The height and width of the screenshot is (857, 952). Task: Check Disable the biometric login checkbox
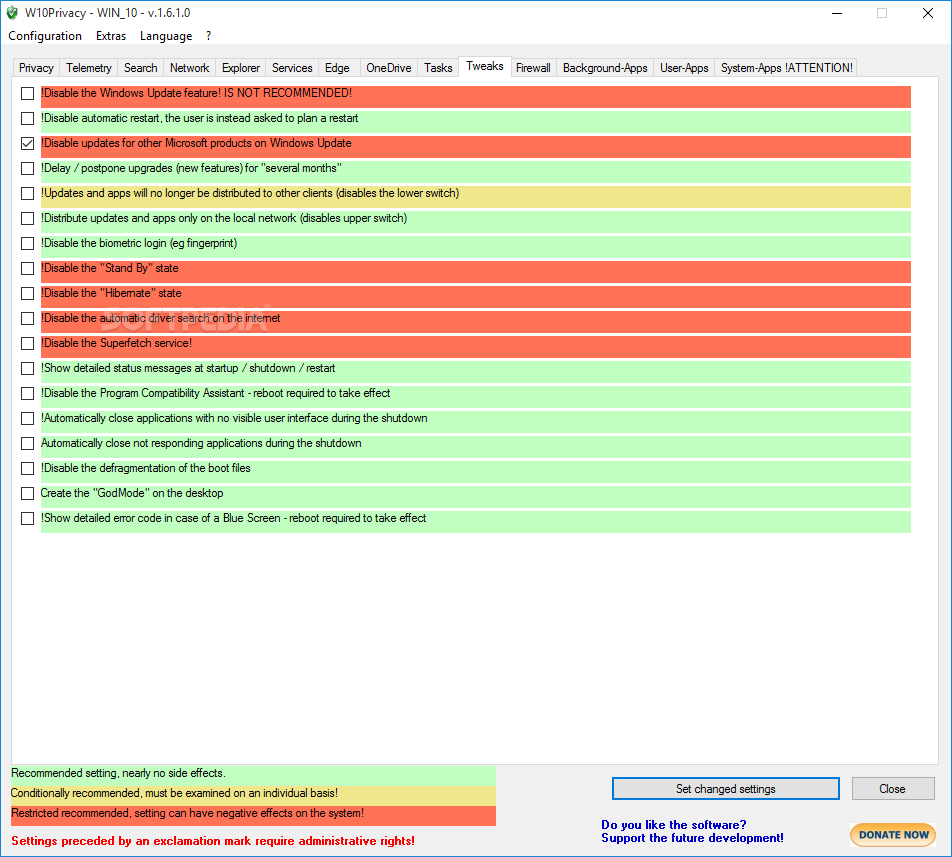(27, 243)
